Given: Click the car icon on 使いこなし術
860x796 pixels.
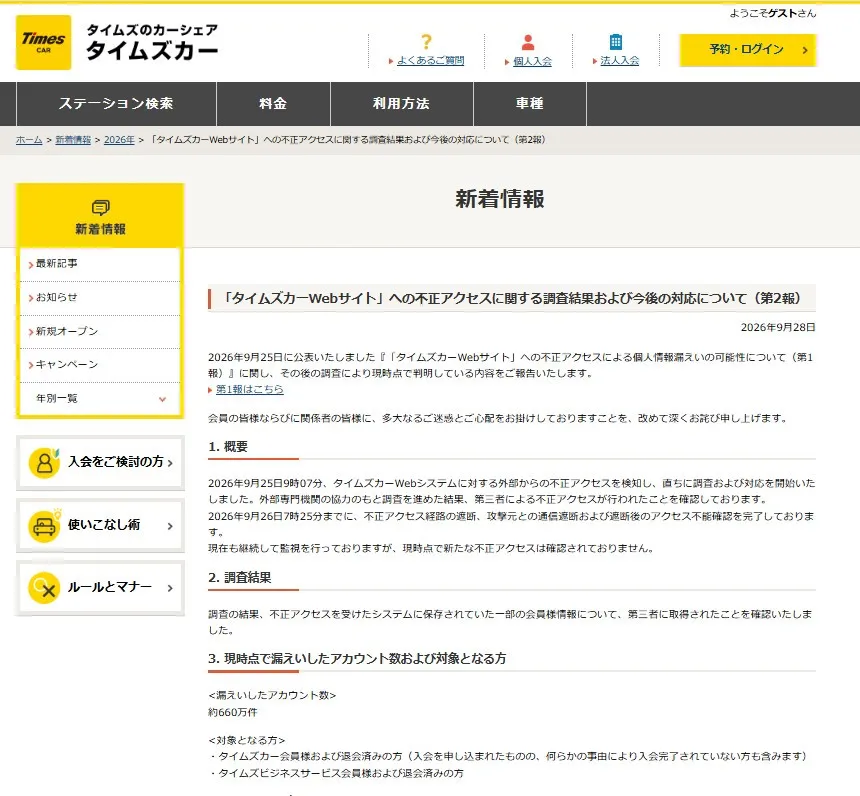Looking at the screenshot, I should pyautogui.click(x=44, y=526).
